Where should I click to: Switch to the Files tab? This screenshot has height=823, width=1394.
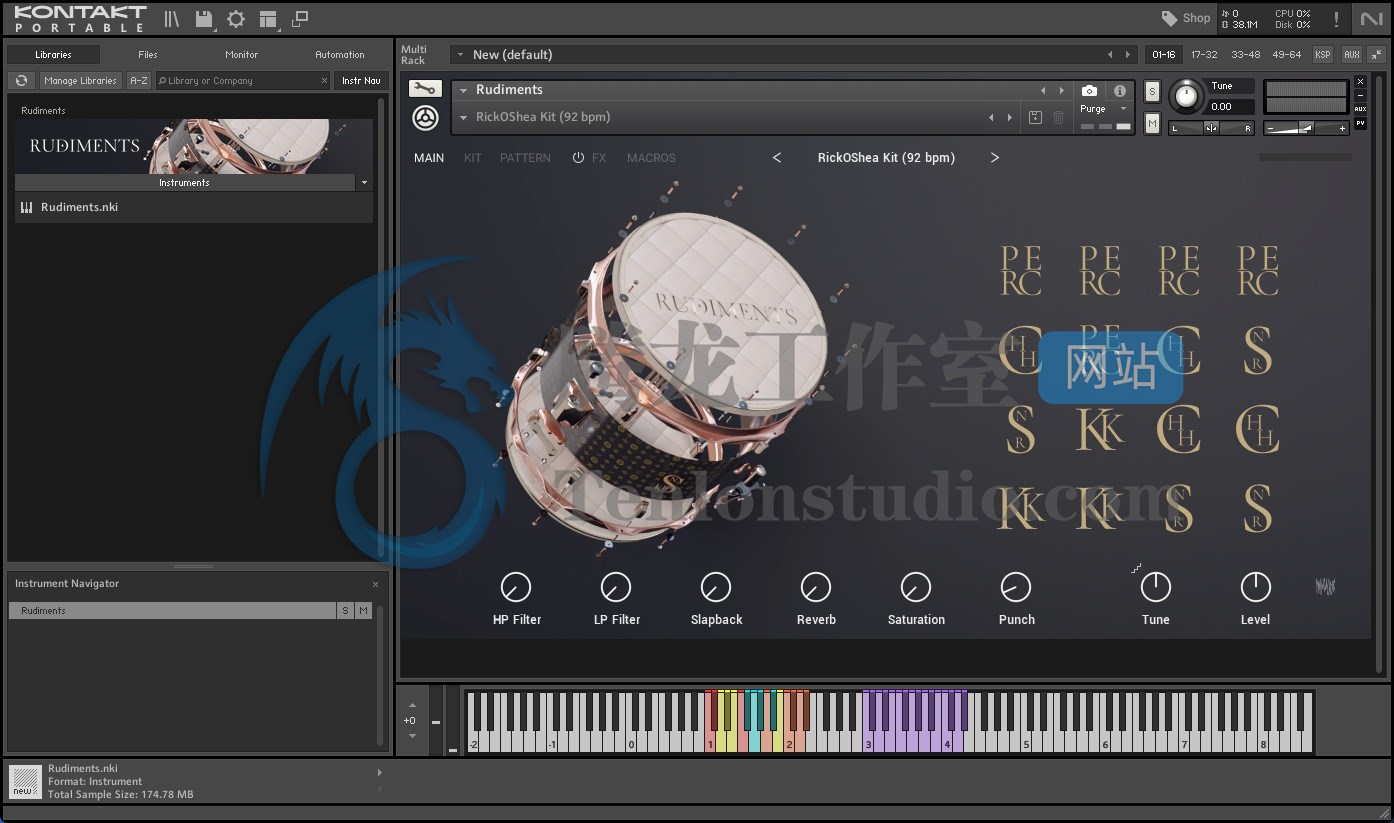[x=148, y=55]
